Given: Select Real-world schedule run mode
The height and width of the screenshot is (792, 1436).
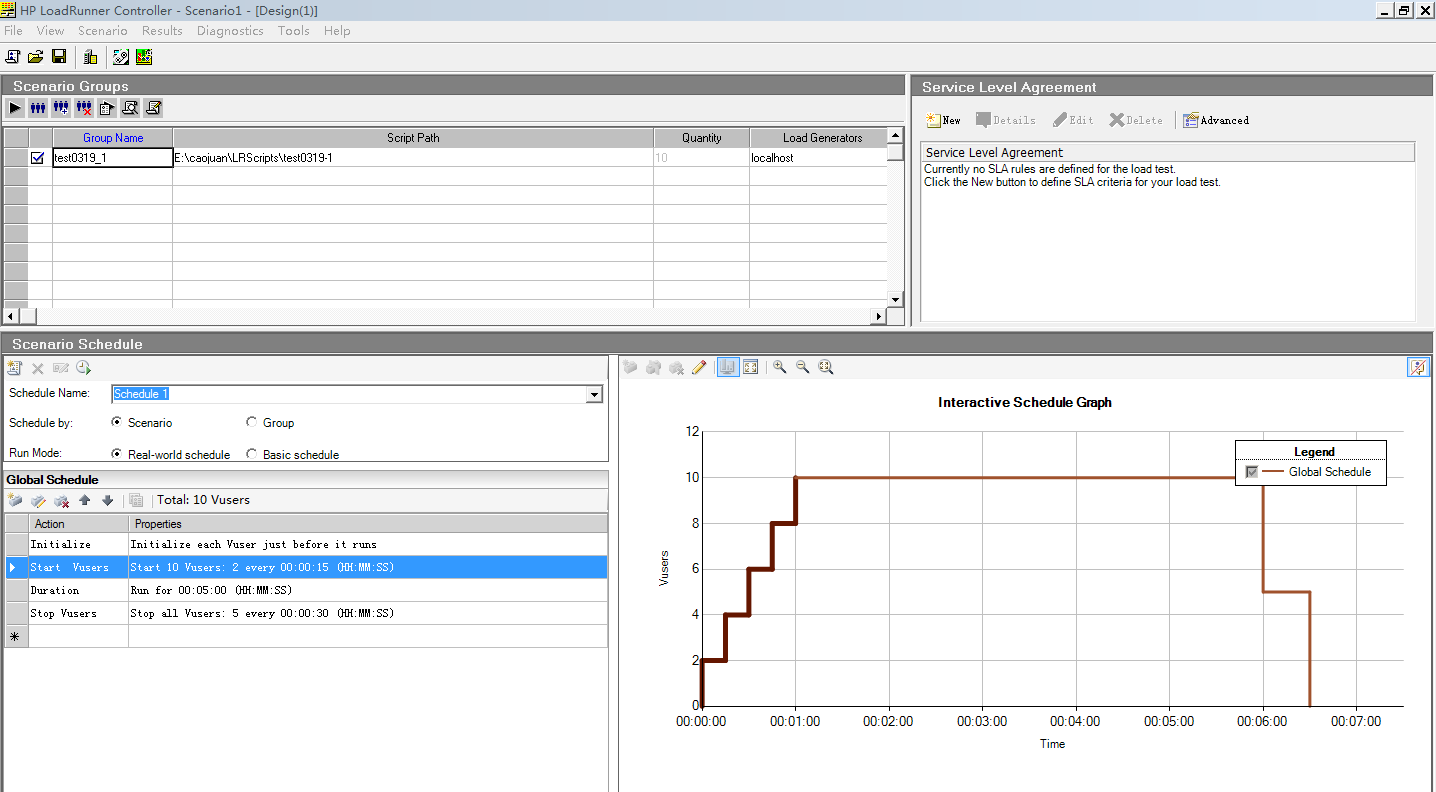Looking at the screenshot, I should (x=117, y=454).
